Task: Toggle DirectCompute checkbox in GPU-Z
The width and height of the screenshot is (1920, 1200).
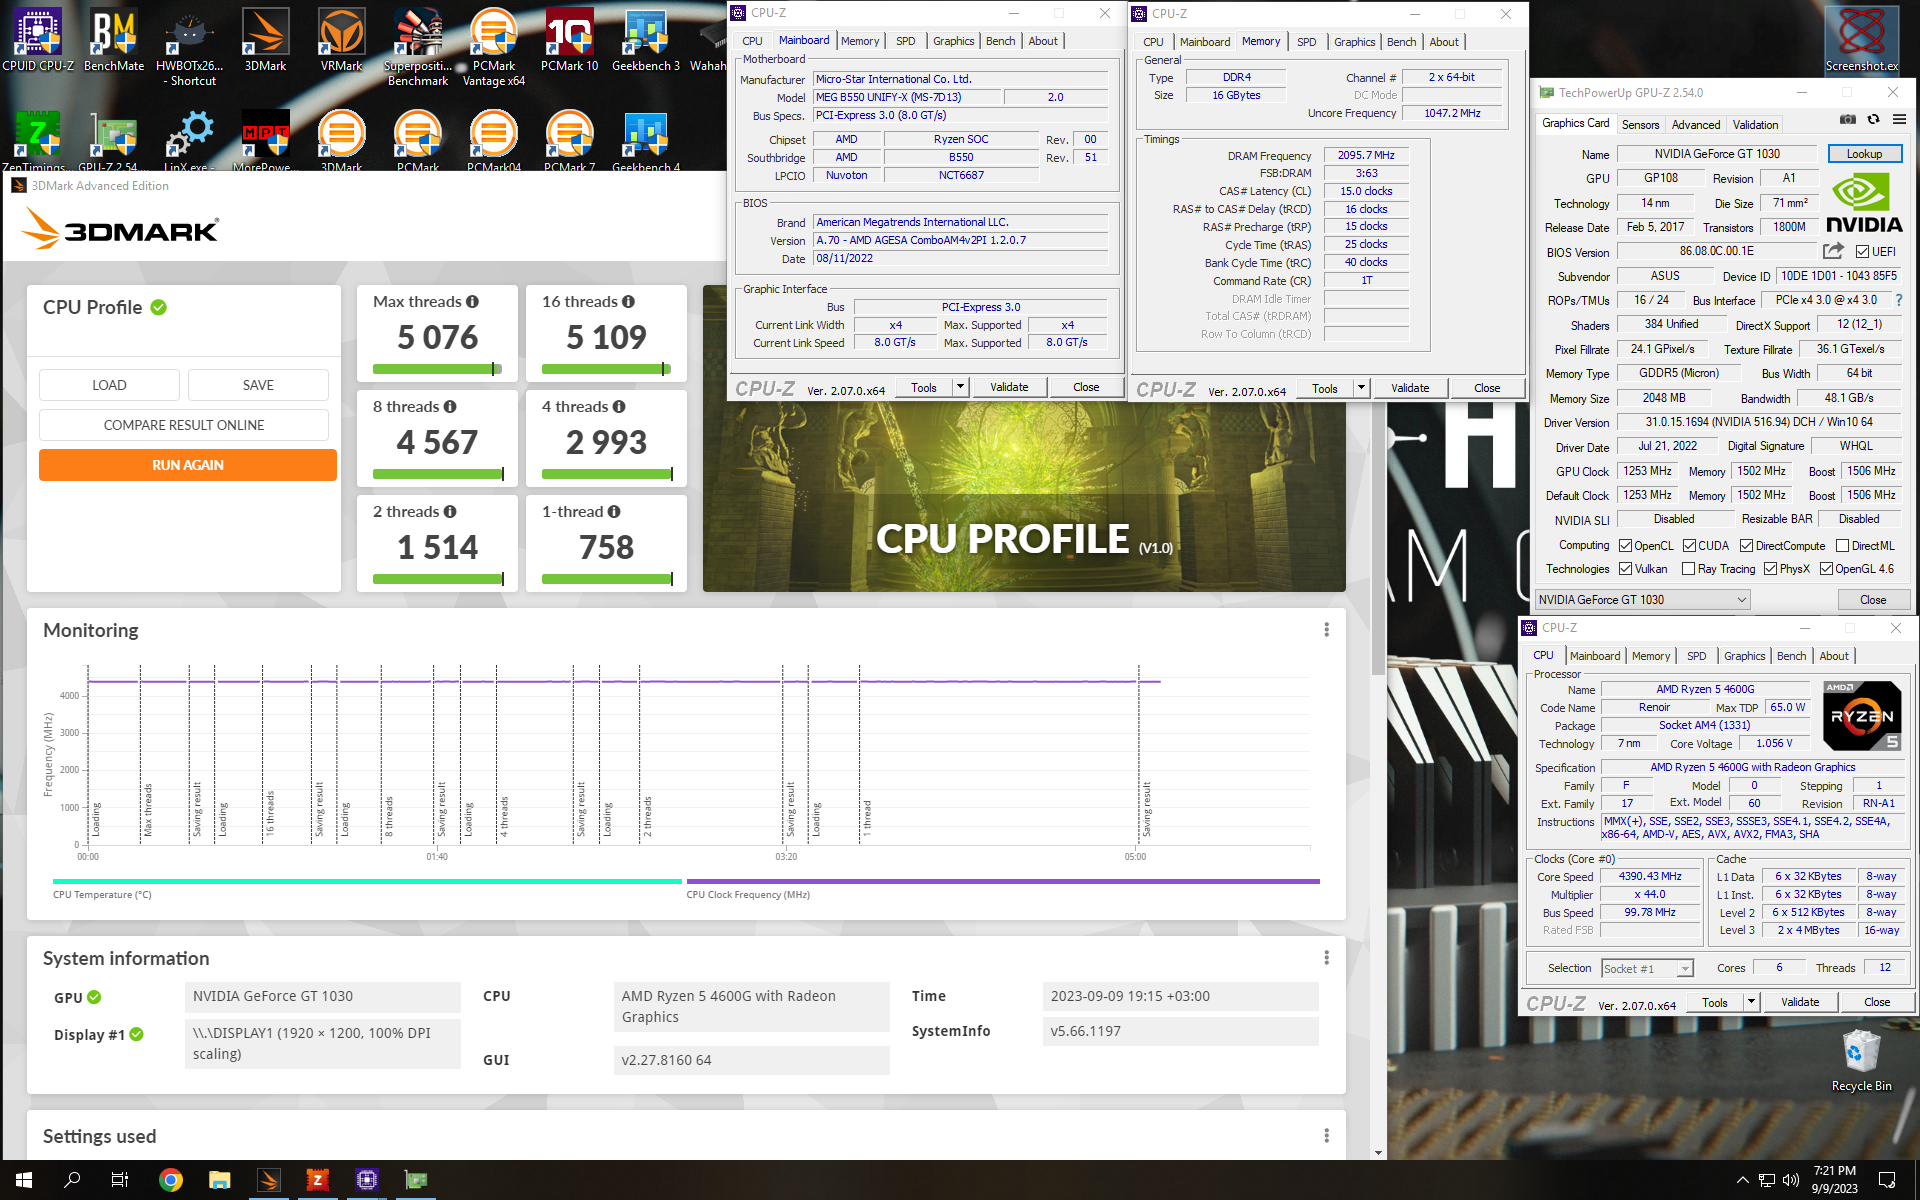Action: click(1746, 546)
